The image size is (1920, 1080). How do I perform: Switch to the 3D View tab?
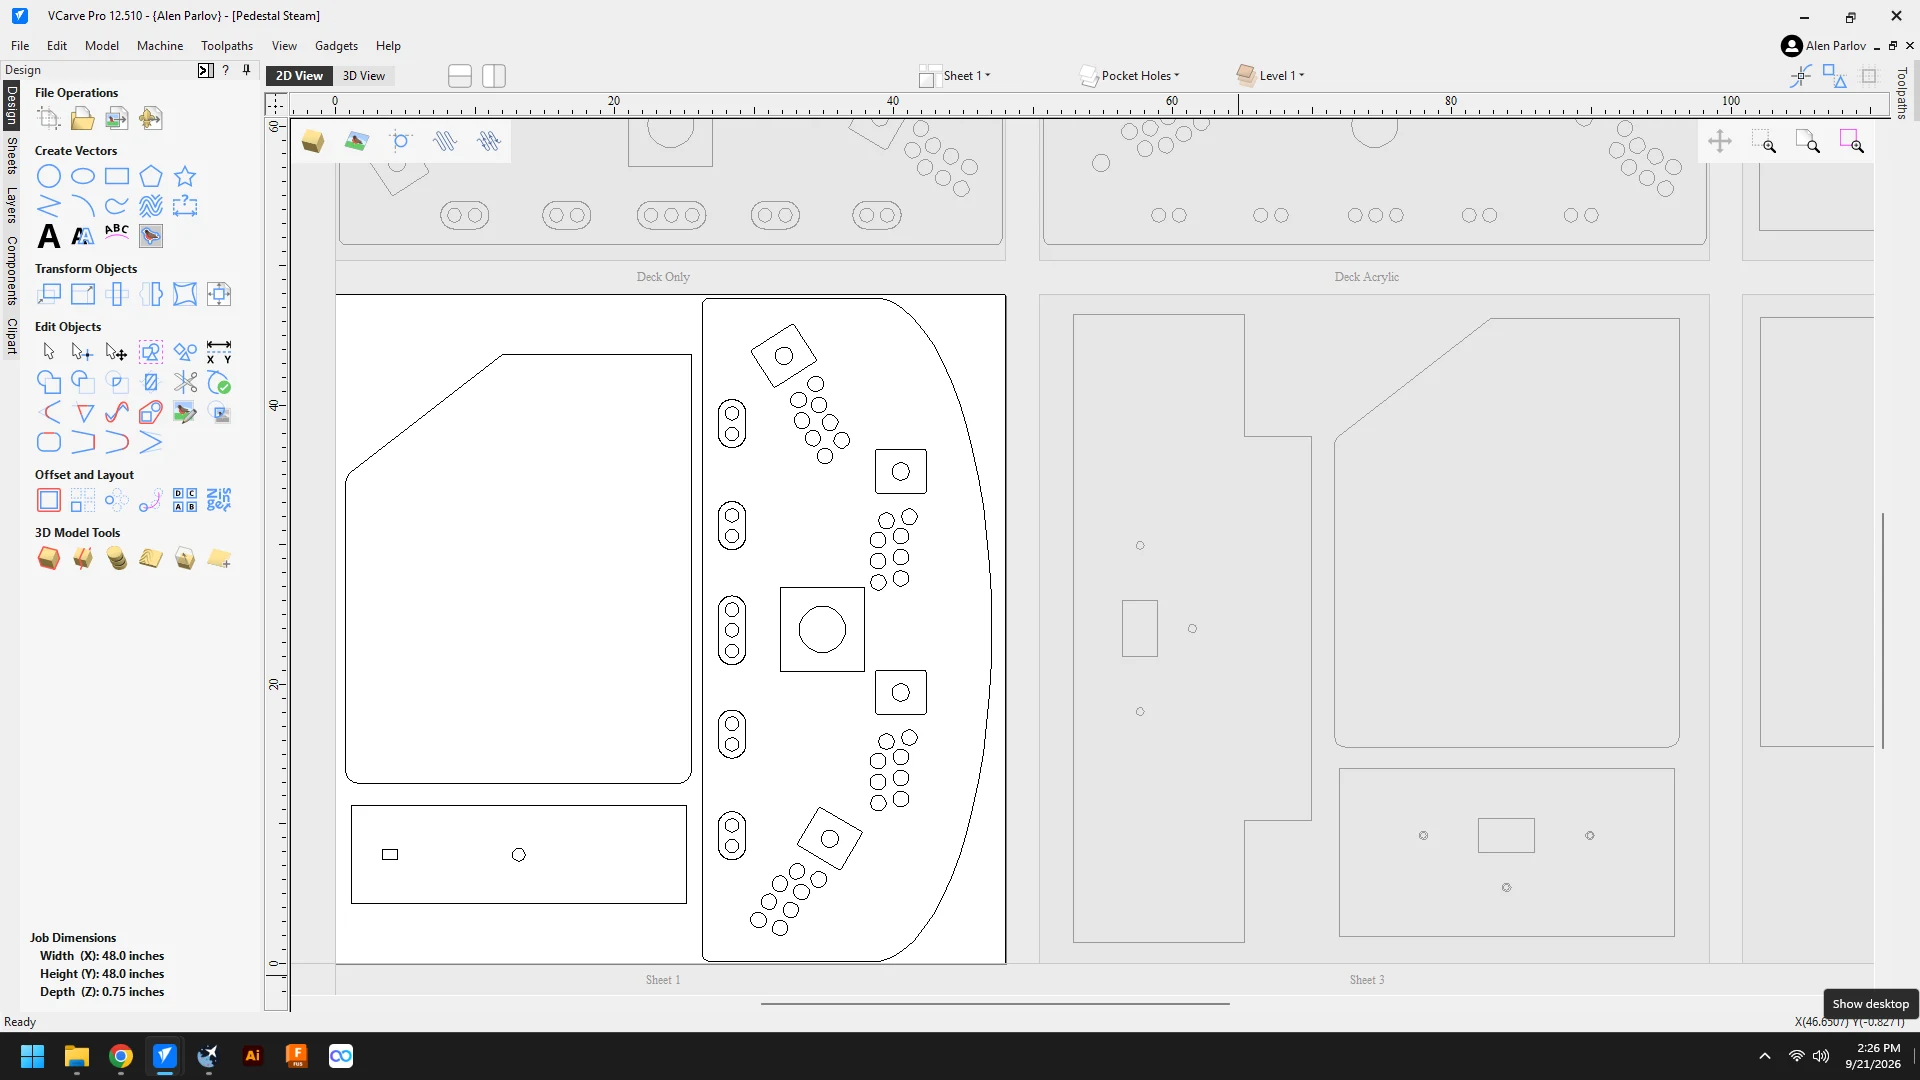pyautogui.click(x=364, y=76)
